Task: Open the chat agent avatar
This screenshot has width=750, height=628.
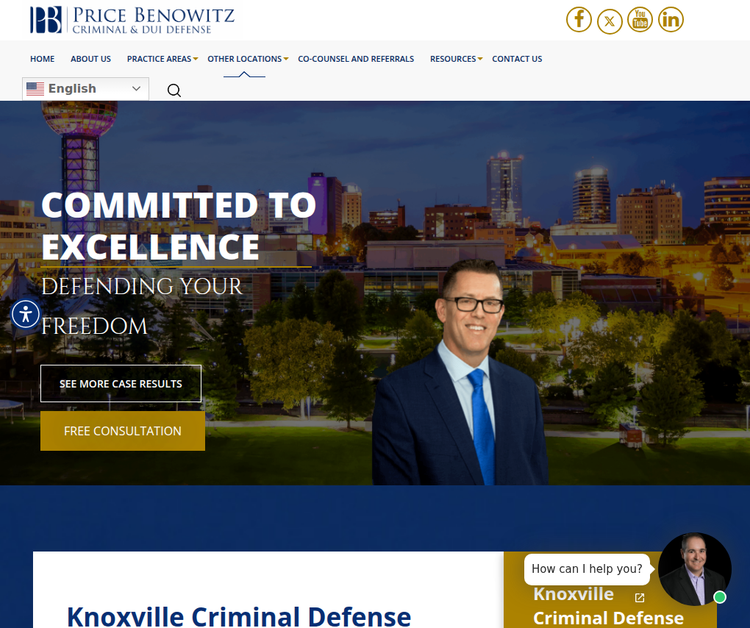Action: click(x=694, y=569)
